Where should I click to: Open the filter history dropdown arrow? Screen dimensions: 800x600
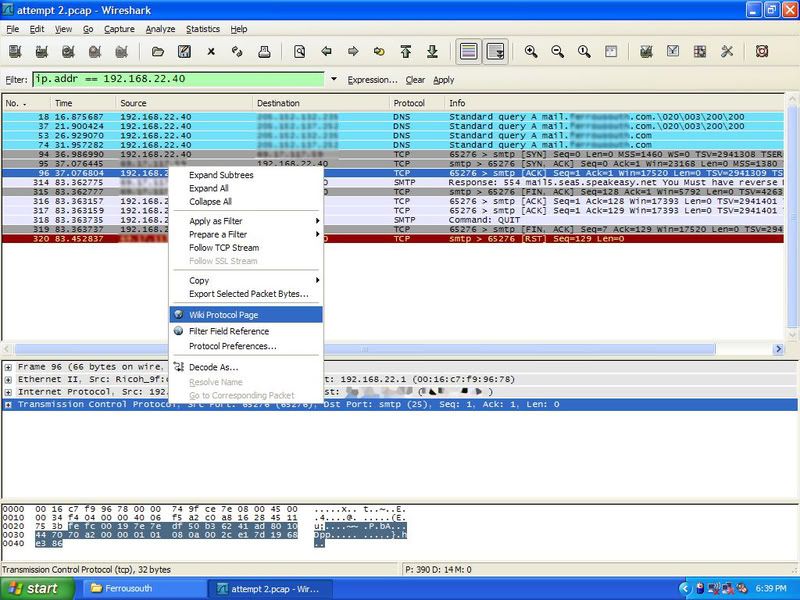click(334, 79)
